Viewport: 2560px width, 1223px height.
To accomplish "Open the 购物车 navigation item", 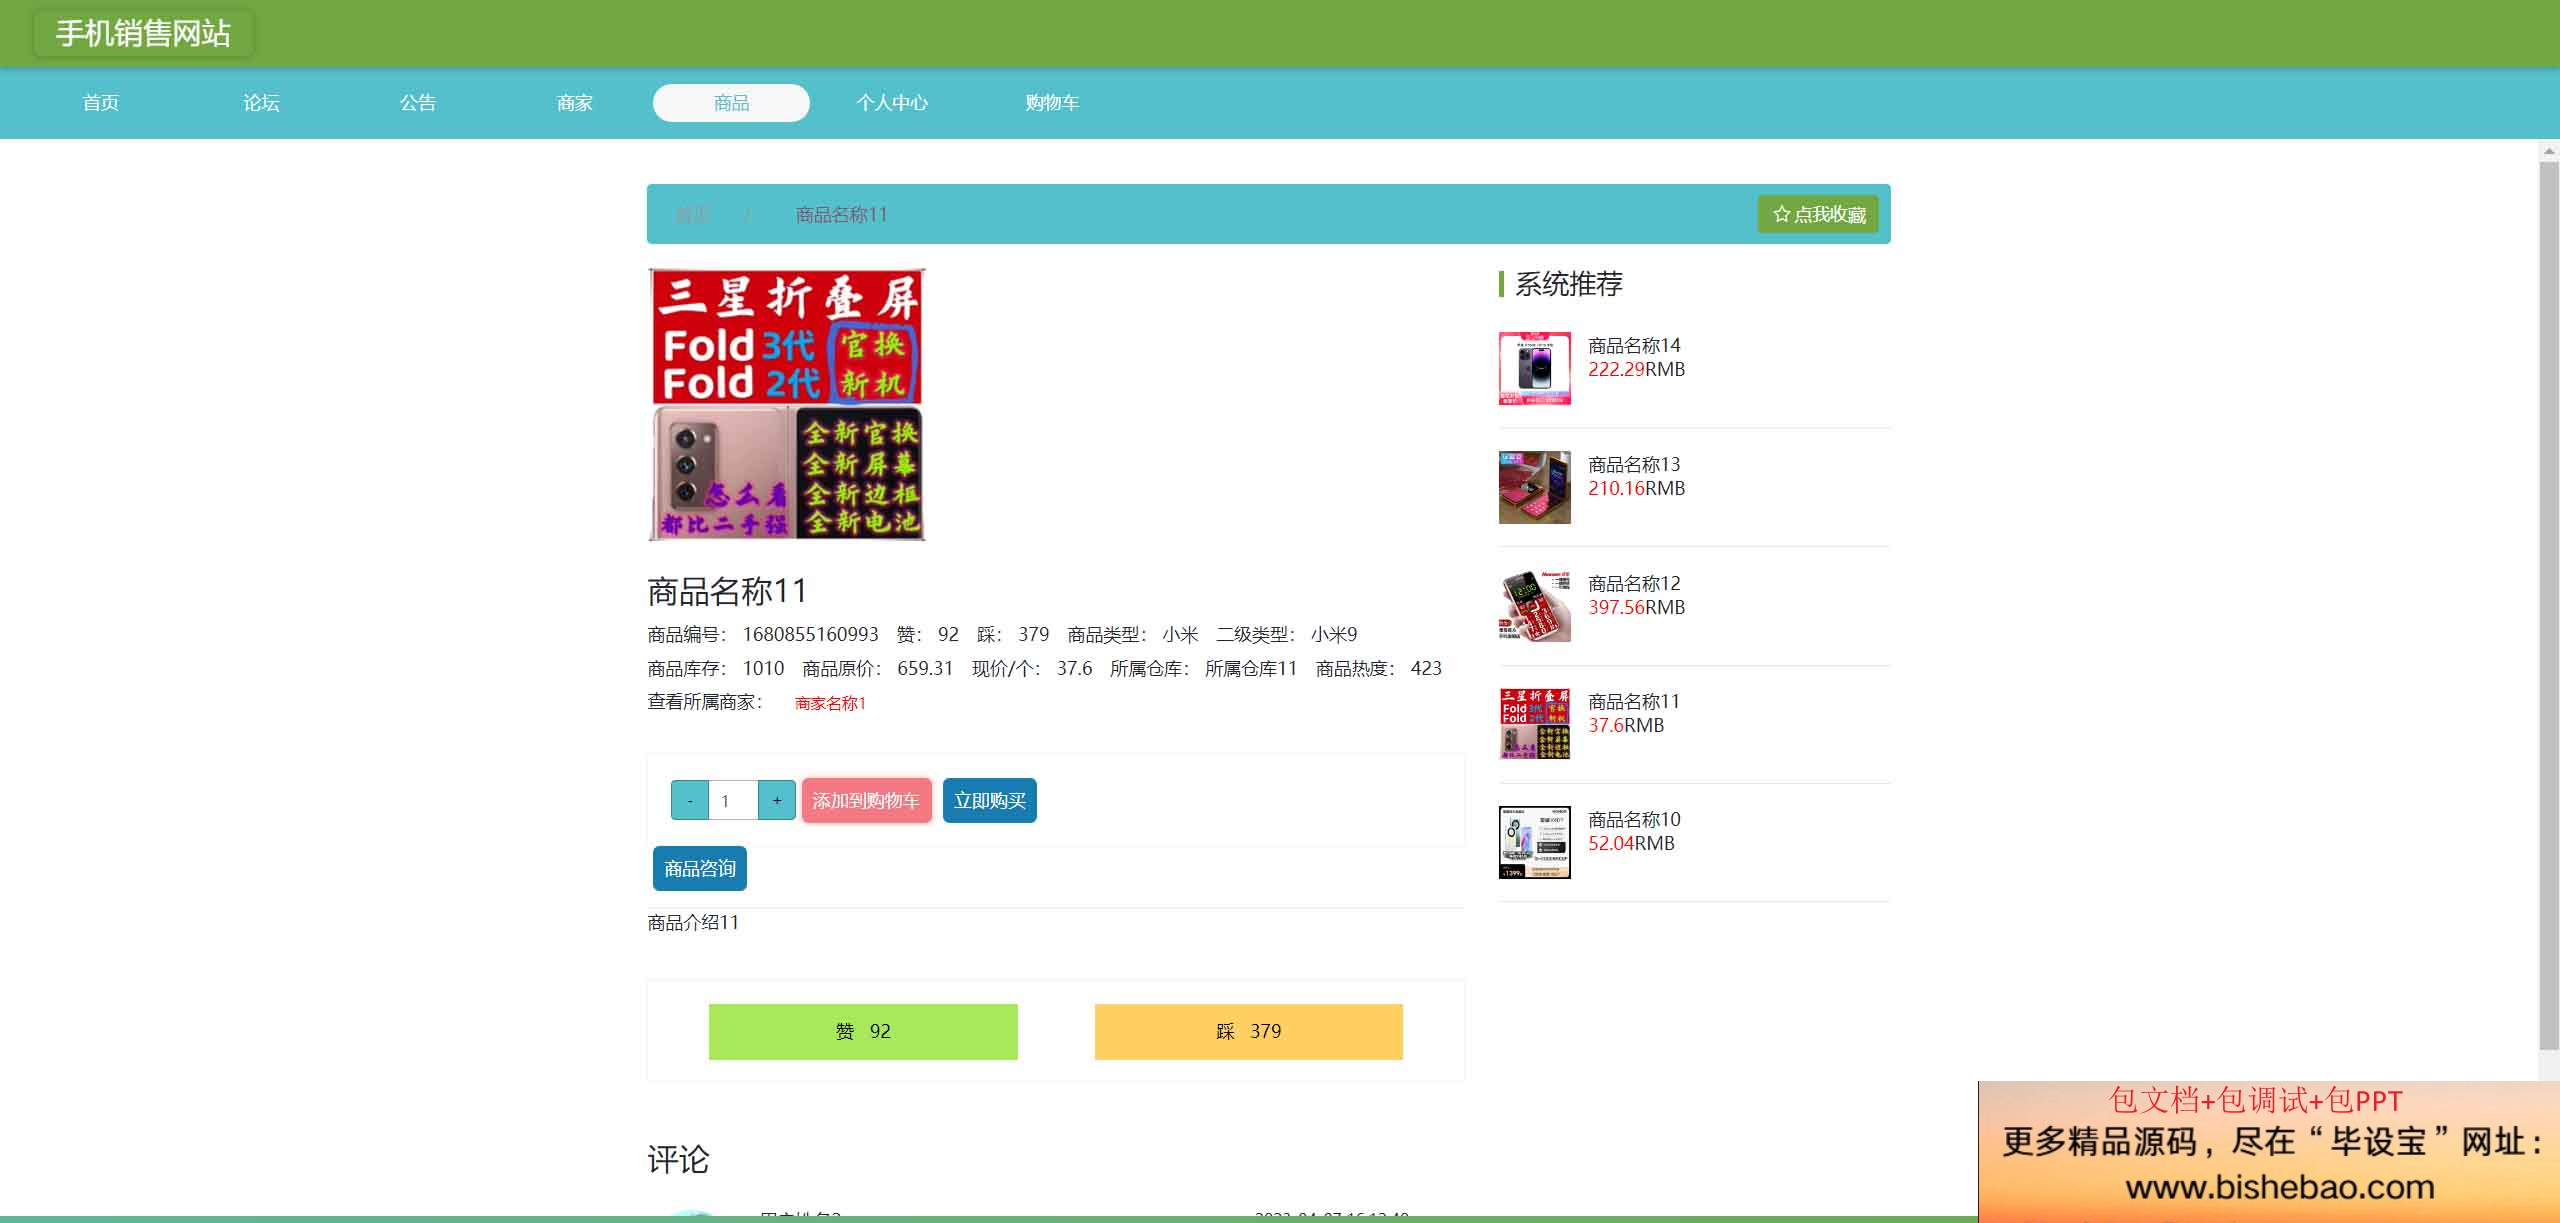I will point(1052,103).
